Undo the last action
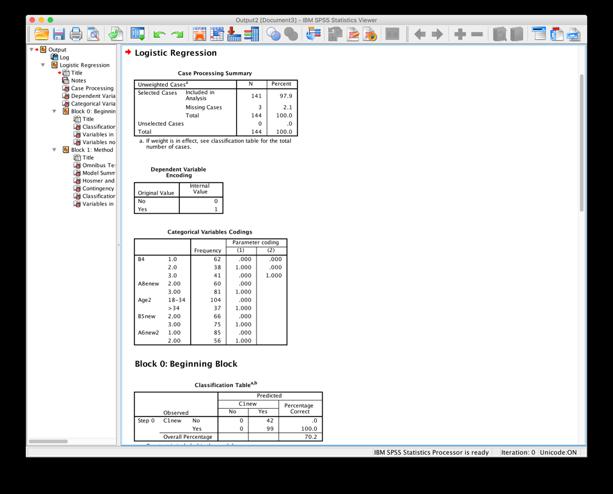 click(159, 35)
